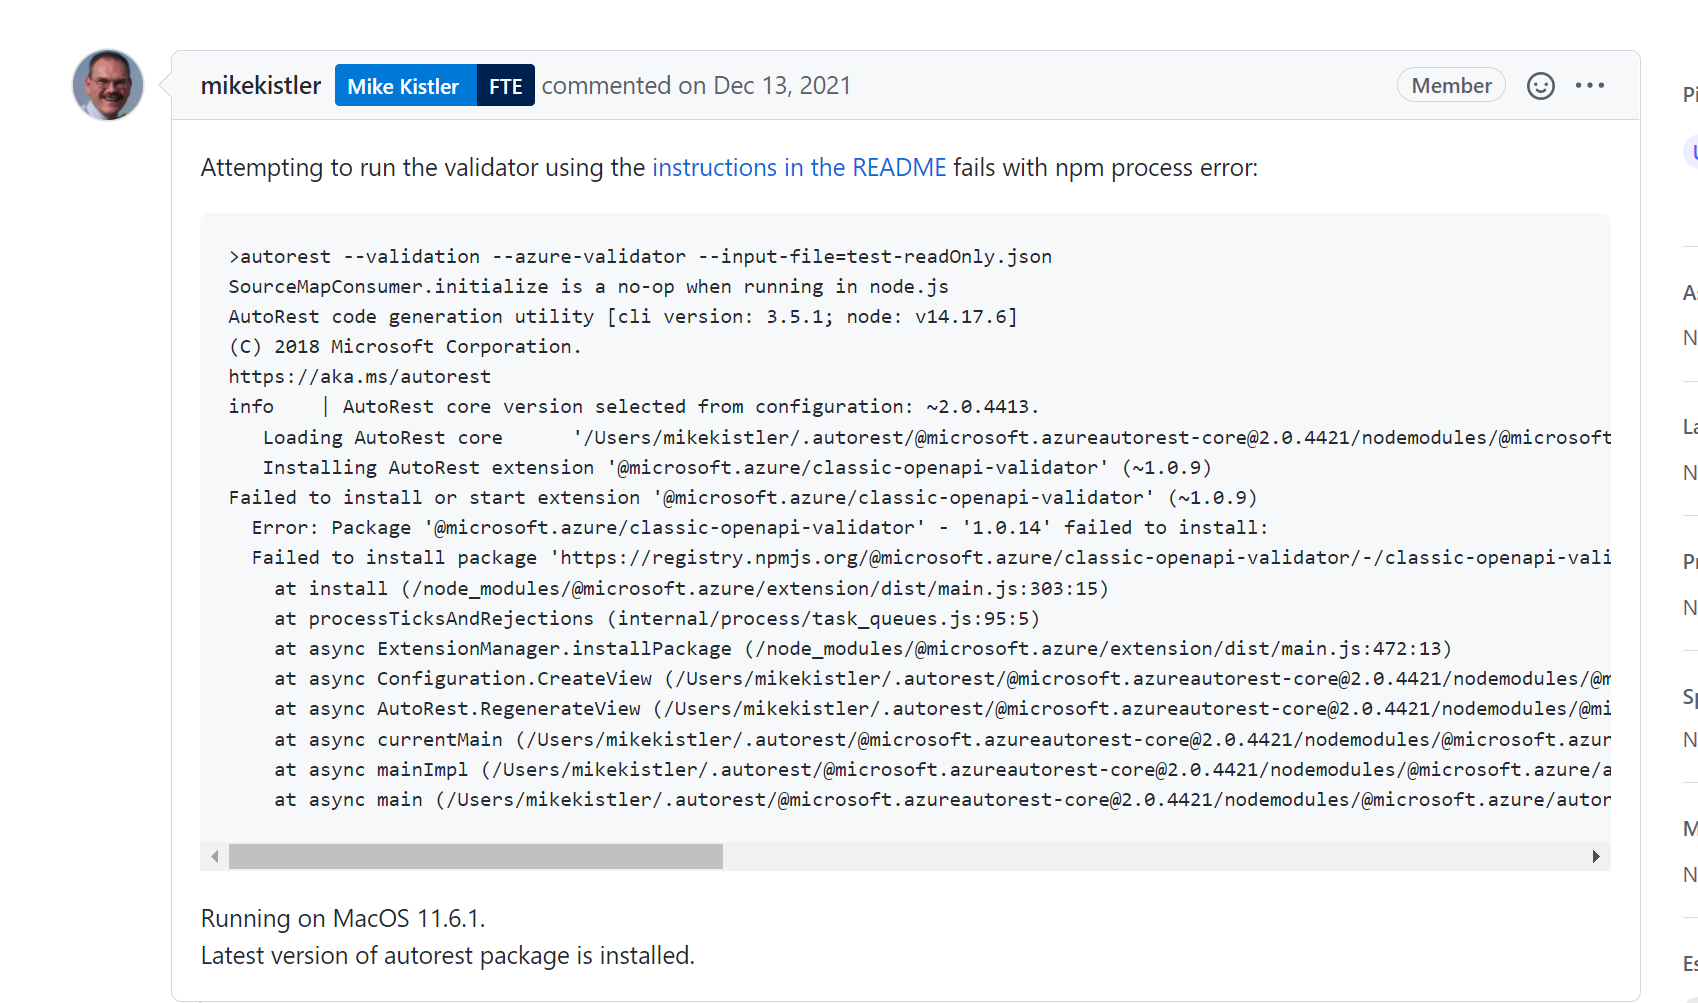1698x1003 pixels.
Task: Open the Assignees section in the sidebar
Action: pos(1690,293)
